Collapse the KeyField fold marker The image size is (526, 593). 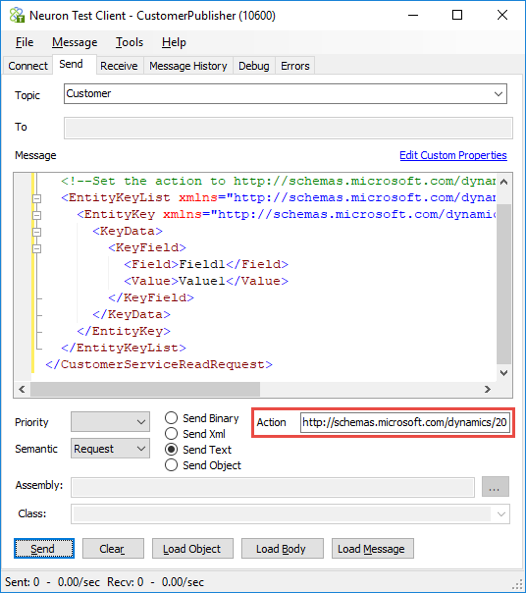(37, 248)
